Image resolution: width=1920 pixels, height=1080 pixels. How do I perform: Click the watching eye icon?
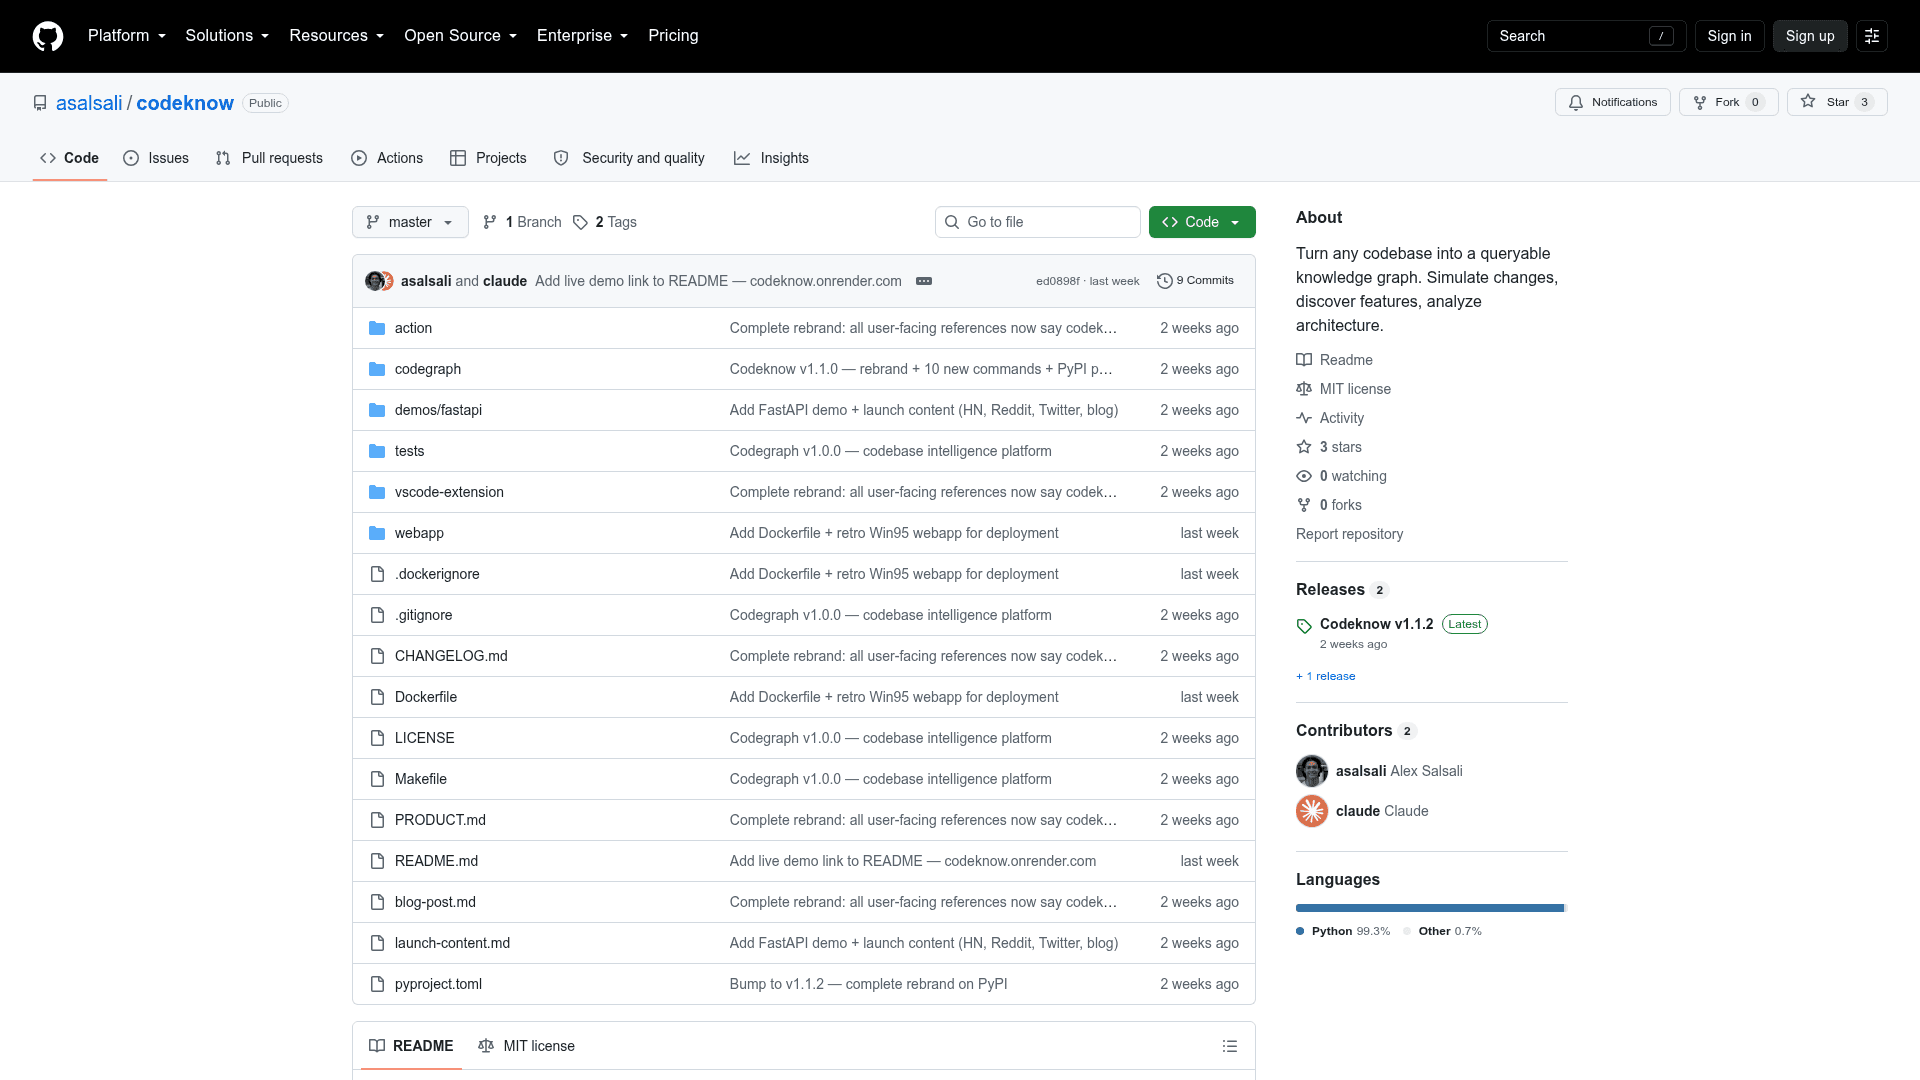click(x=1304, y=476)
